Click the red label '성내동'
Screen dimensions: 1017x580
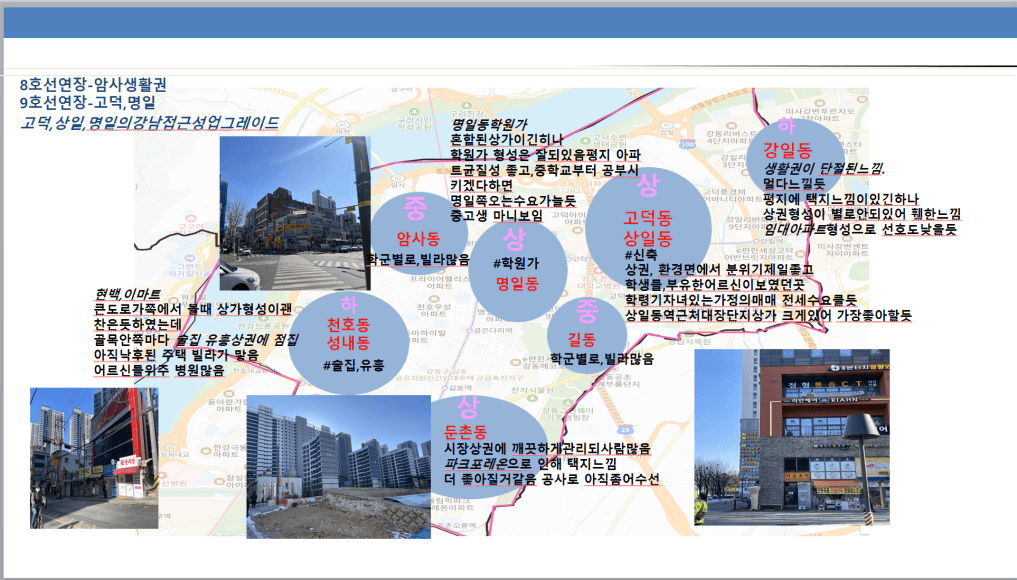(348, 343)
